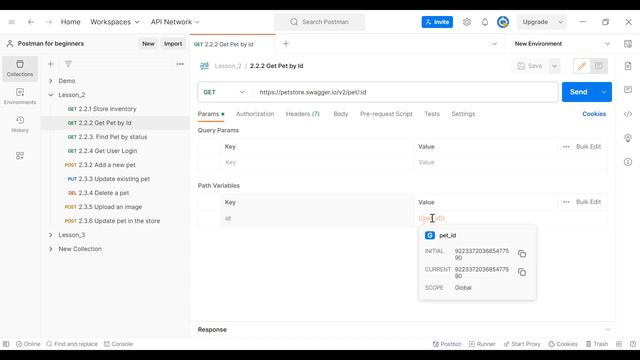Open the user avatar menu
The width and height of the screenshot is (640, 360).
click(x=503, y=22)
